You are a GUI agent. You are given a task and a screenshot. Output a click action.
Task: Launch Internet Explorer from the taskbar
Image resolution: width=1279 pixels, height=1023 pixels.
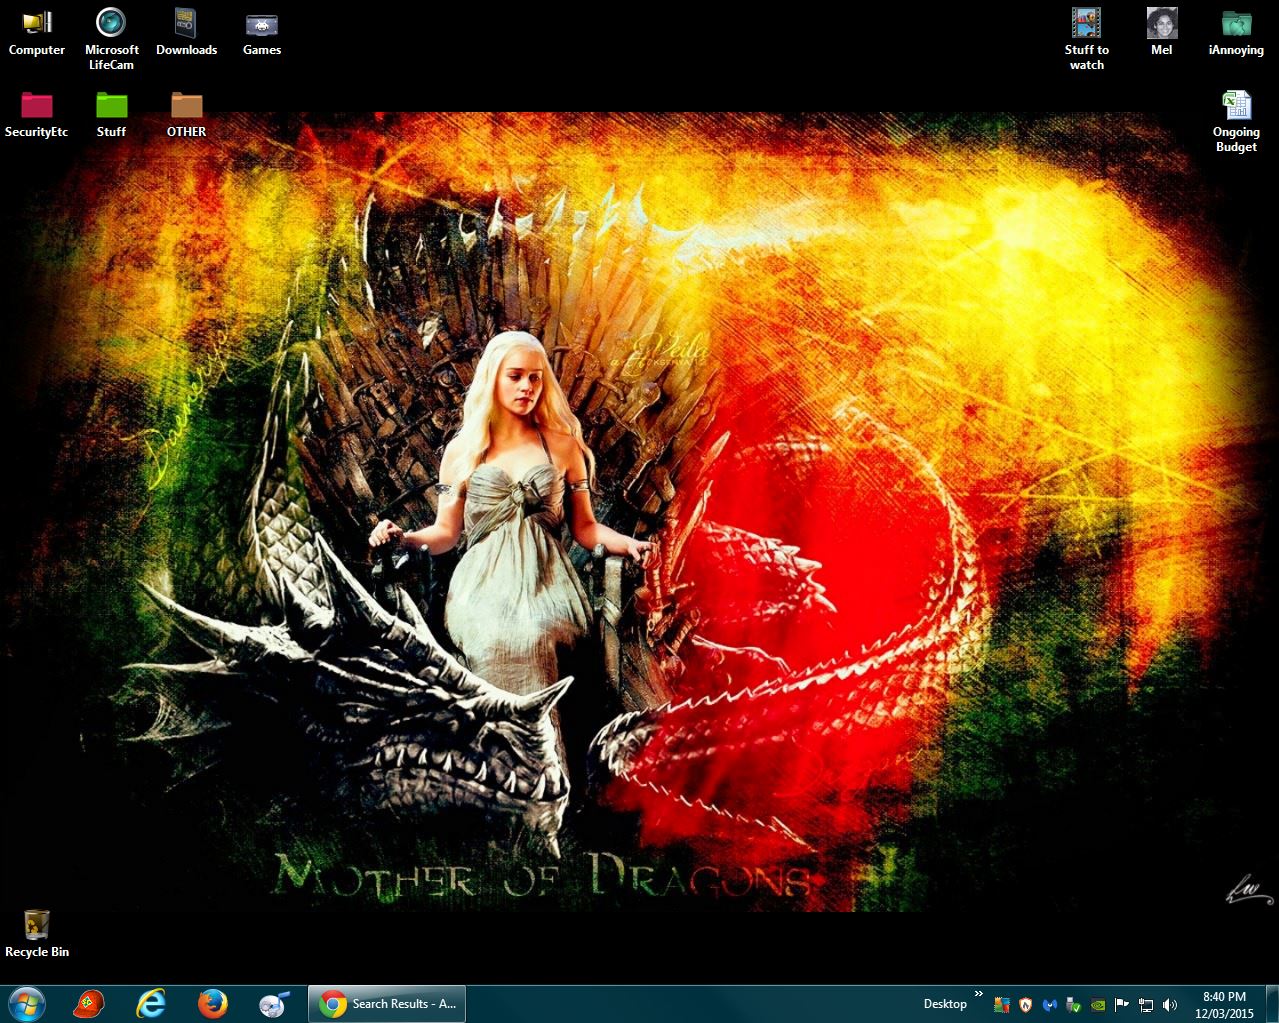click(151, 1004)
